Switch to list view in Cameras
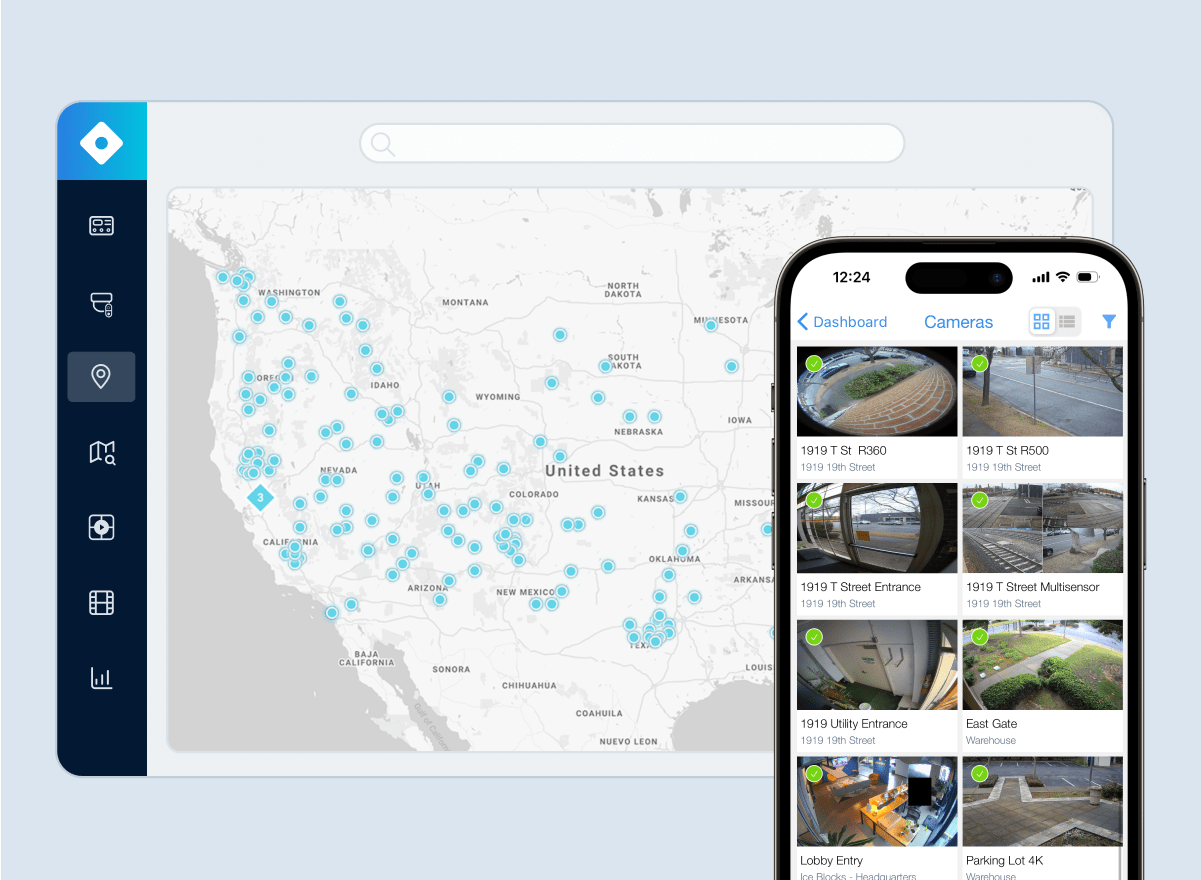The width and height of the screenshot is (1201, 880). 1067,321
